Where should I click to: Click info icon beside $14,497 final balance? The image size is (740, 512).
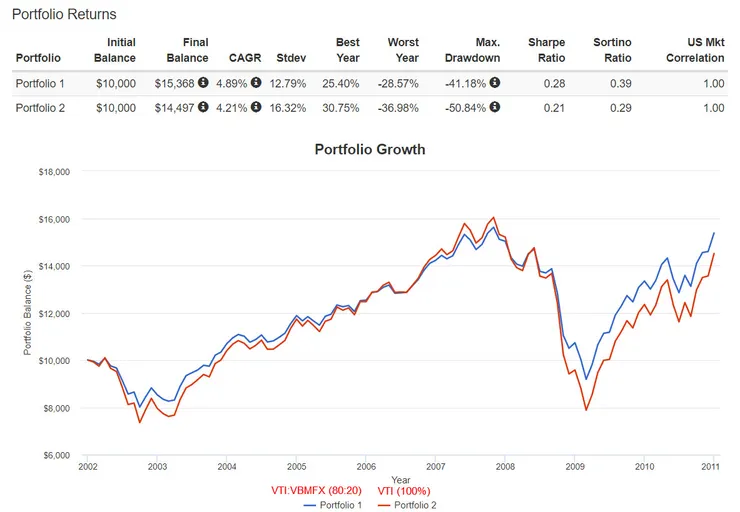(203, 108)
